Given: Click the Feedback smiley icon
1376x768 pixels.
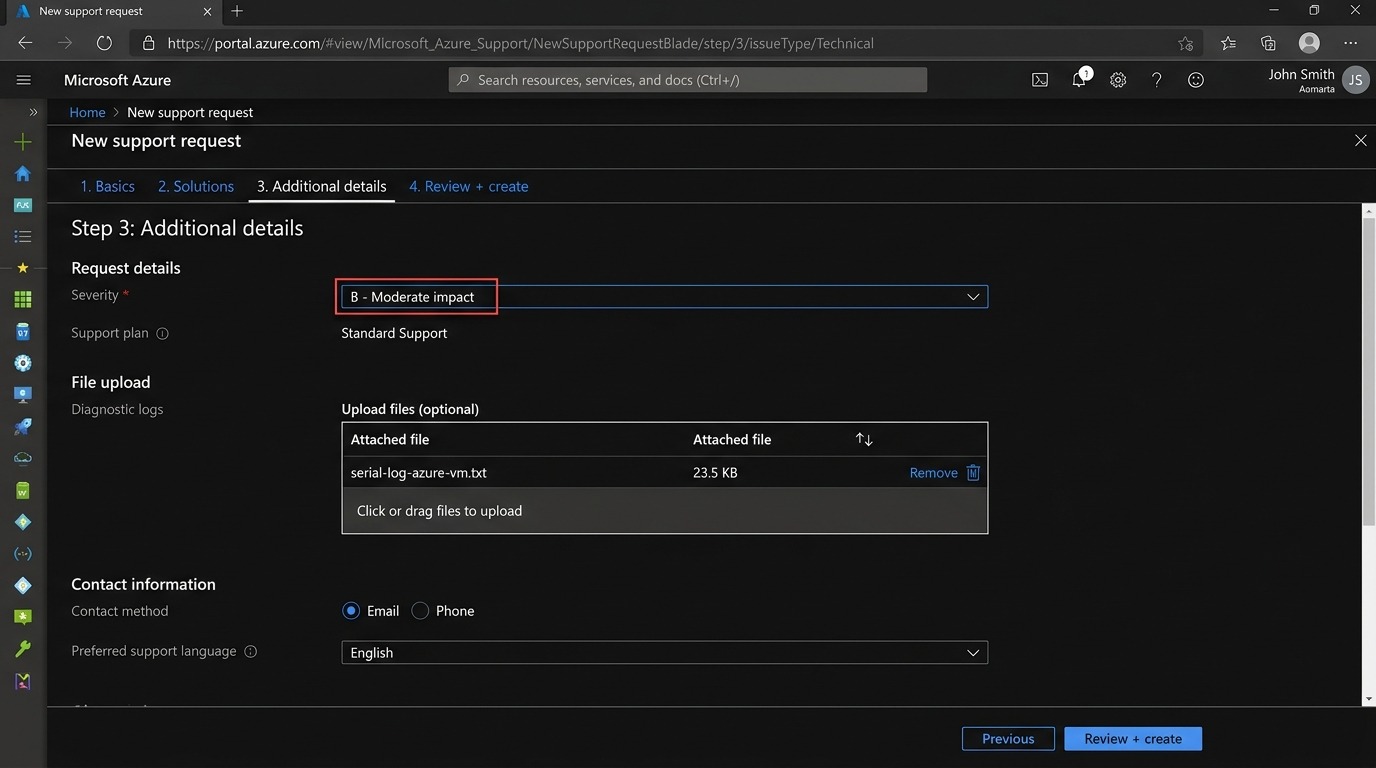Looking at the screenshot, I should (x=1196, y=80).
